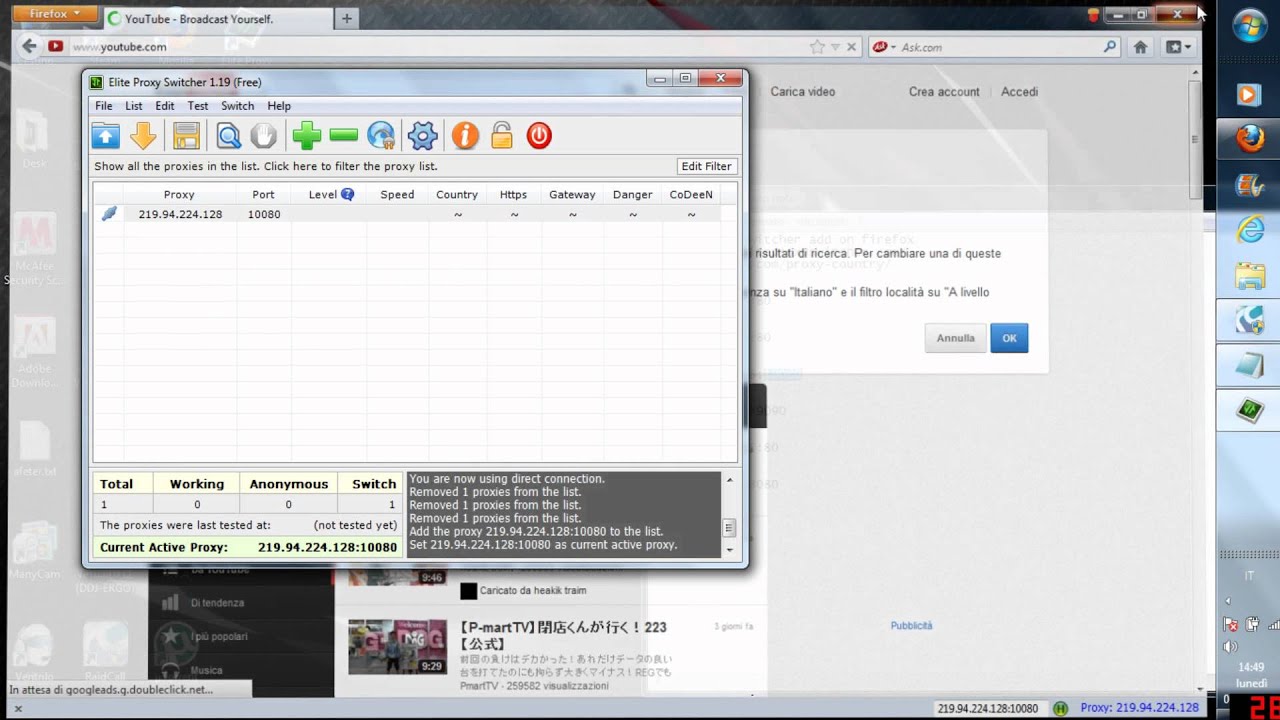The image size is (1280, 720).
Task: Open the Test menu
Action: 198,106
